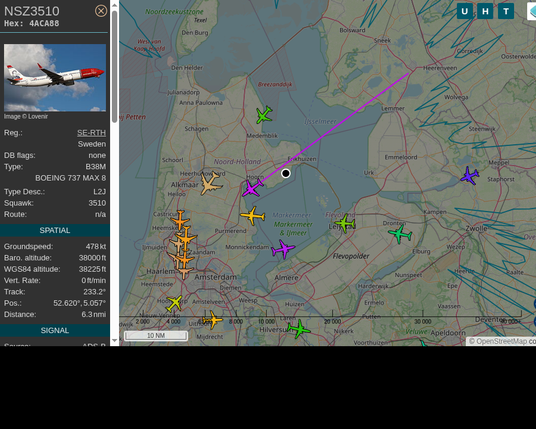Toggle the H map button
Viewport: 536px width, 429px height.
click(x=485, y=11)
